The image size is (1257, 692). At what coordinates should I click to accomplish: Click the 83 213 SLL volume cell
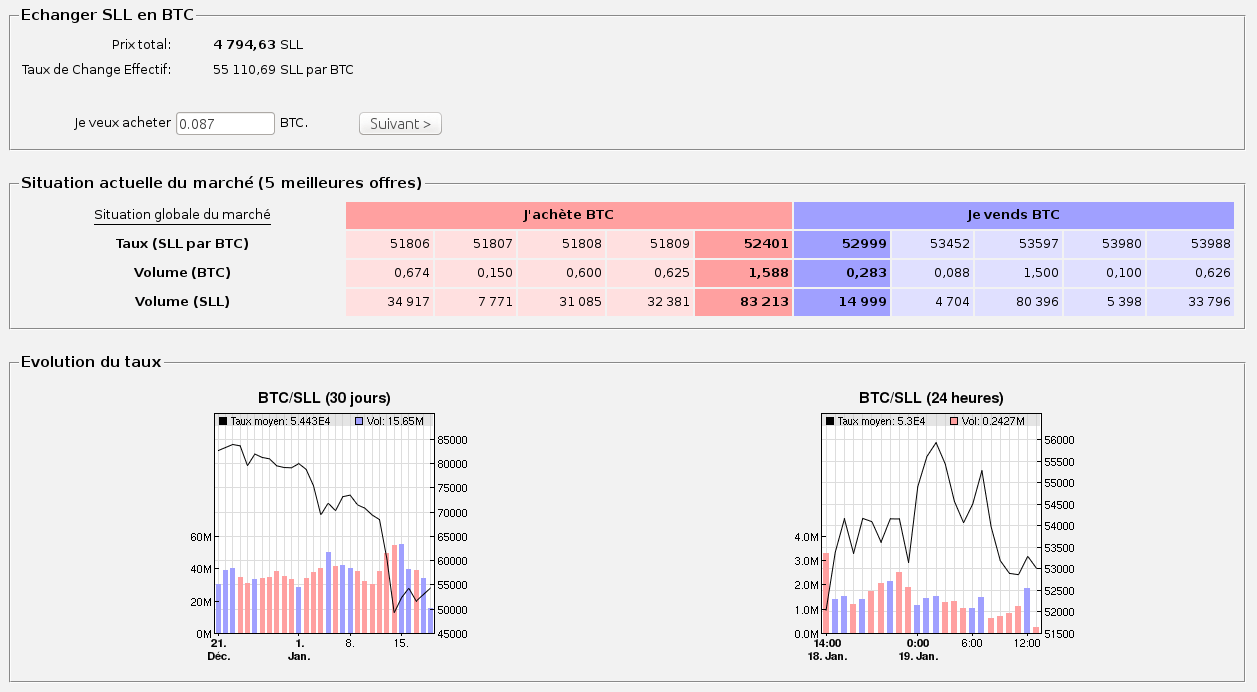click(743, 302)
